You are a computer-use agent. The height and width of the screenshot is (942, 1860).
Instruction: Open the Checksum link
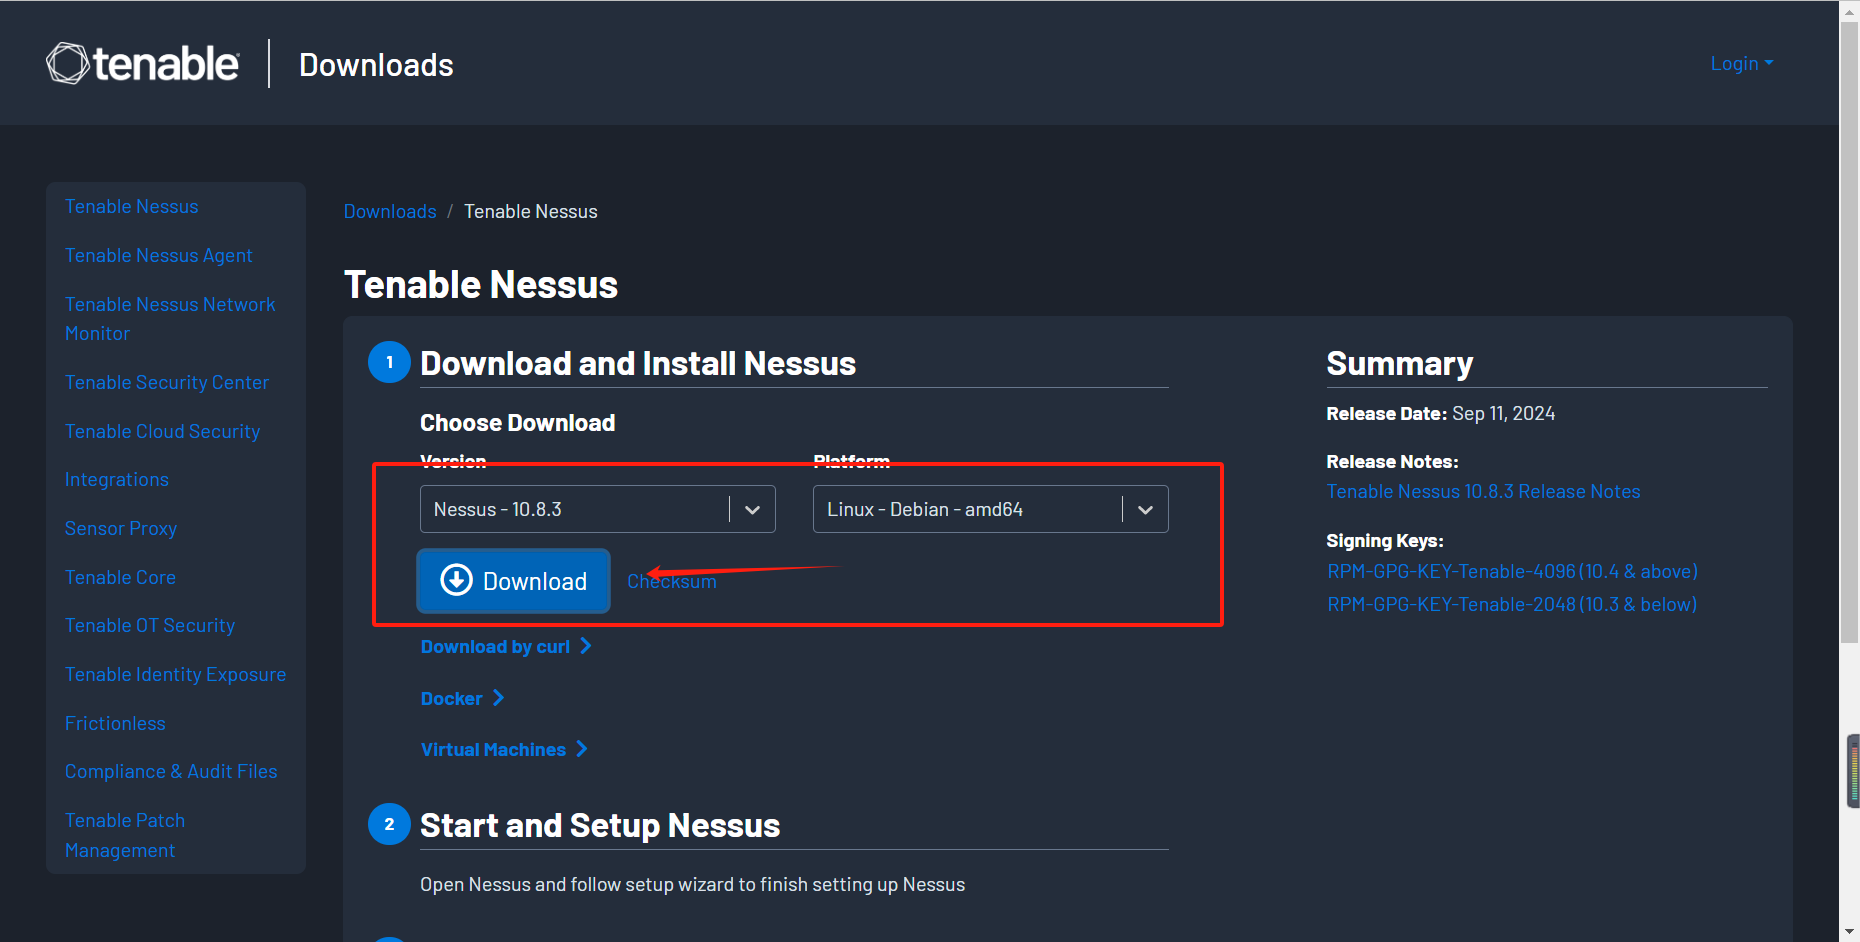(x=672, y=581)
